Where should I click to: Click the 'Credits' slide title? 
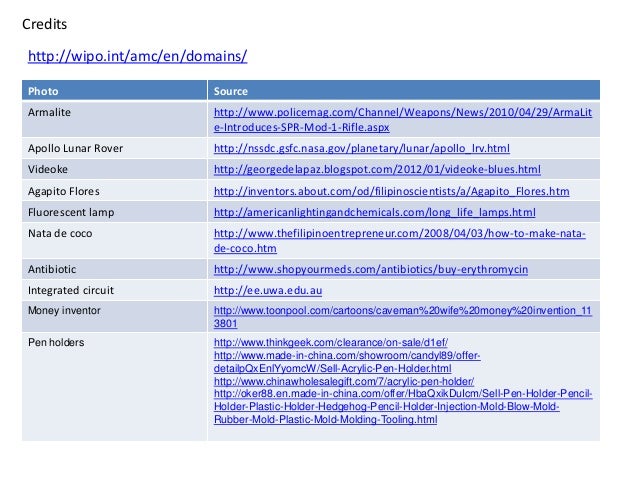(x=44, y=24)
